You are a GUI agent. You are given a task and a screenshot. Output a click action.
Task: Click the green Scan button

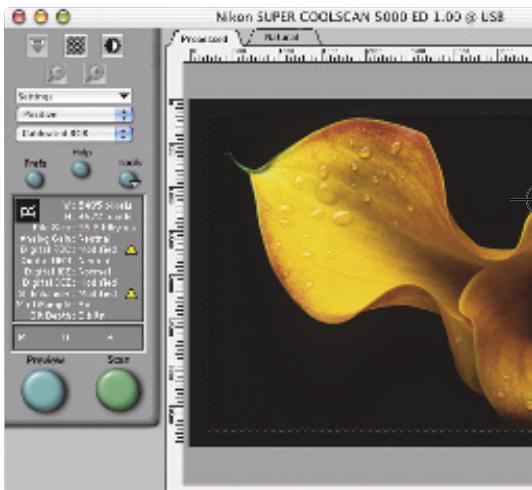pos(118,390)
